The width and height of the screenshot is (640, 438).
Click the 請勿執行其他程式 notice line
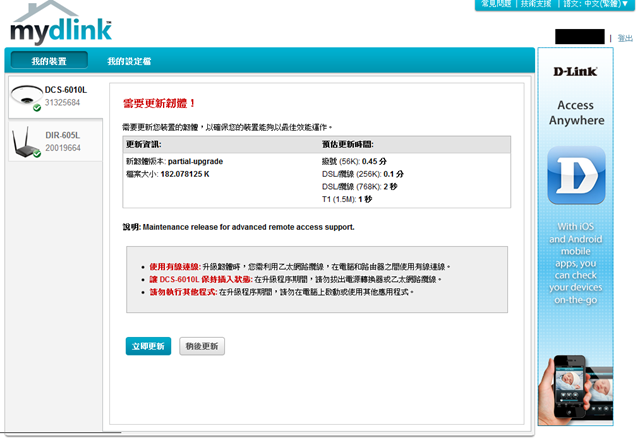[282, 292]
